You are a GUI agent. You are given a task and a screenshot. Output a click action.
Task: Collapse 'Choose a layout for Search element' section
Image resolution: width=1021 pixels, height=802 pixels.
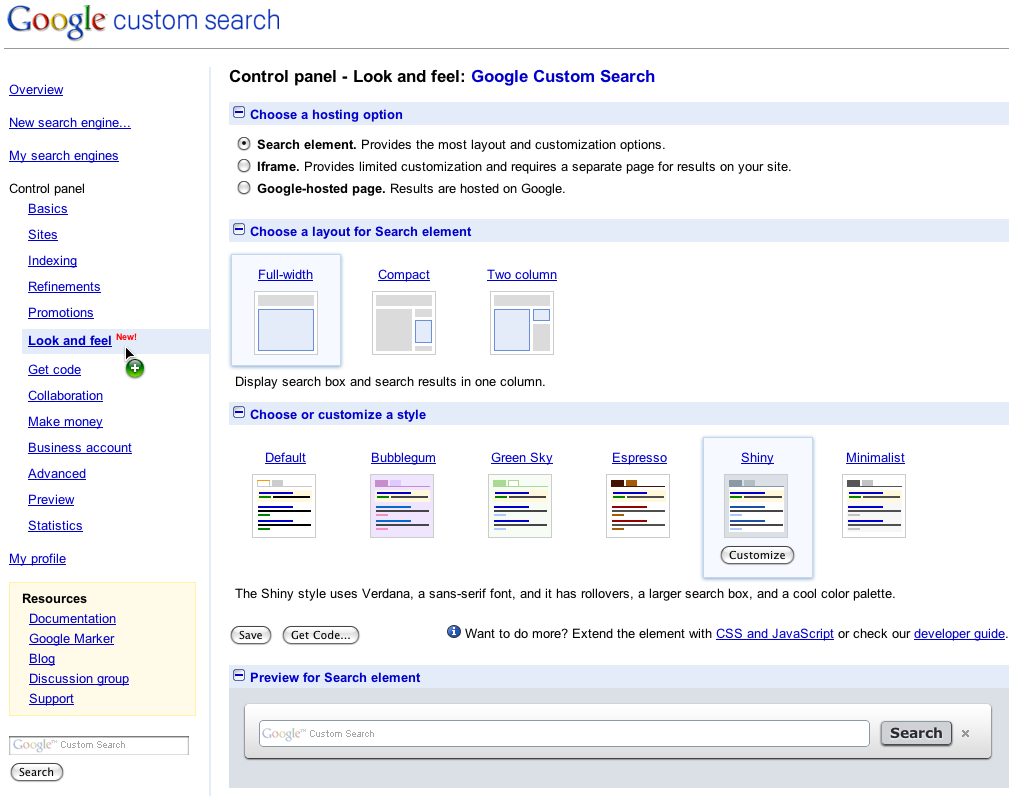239,230
